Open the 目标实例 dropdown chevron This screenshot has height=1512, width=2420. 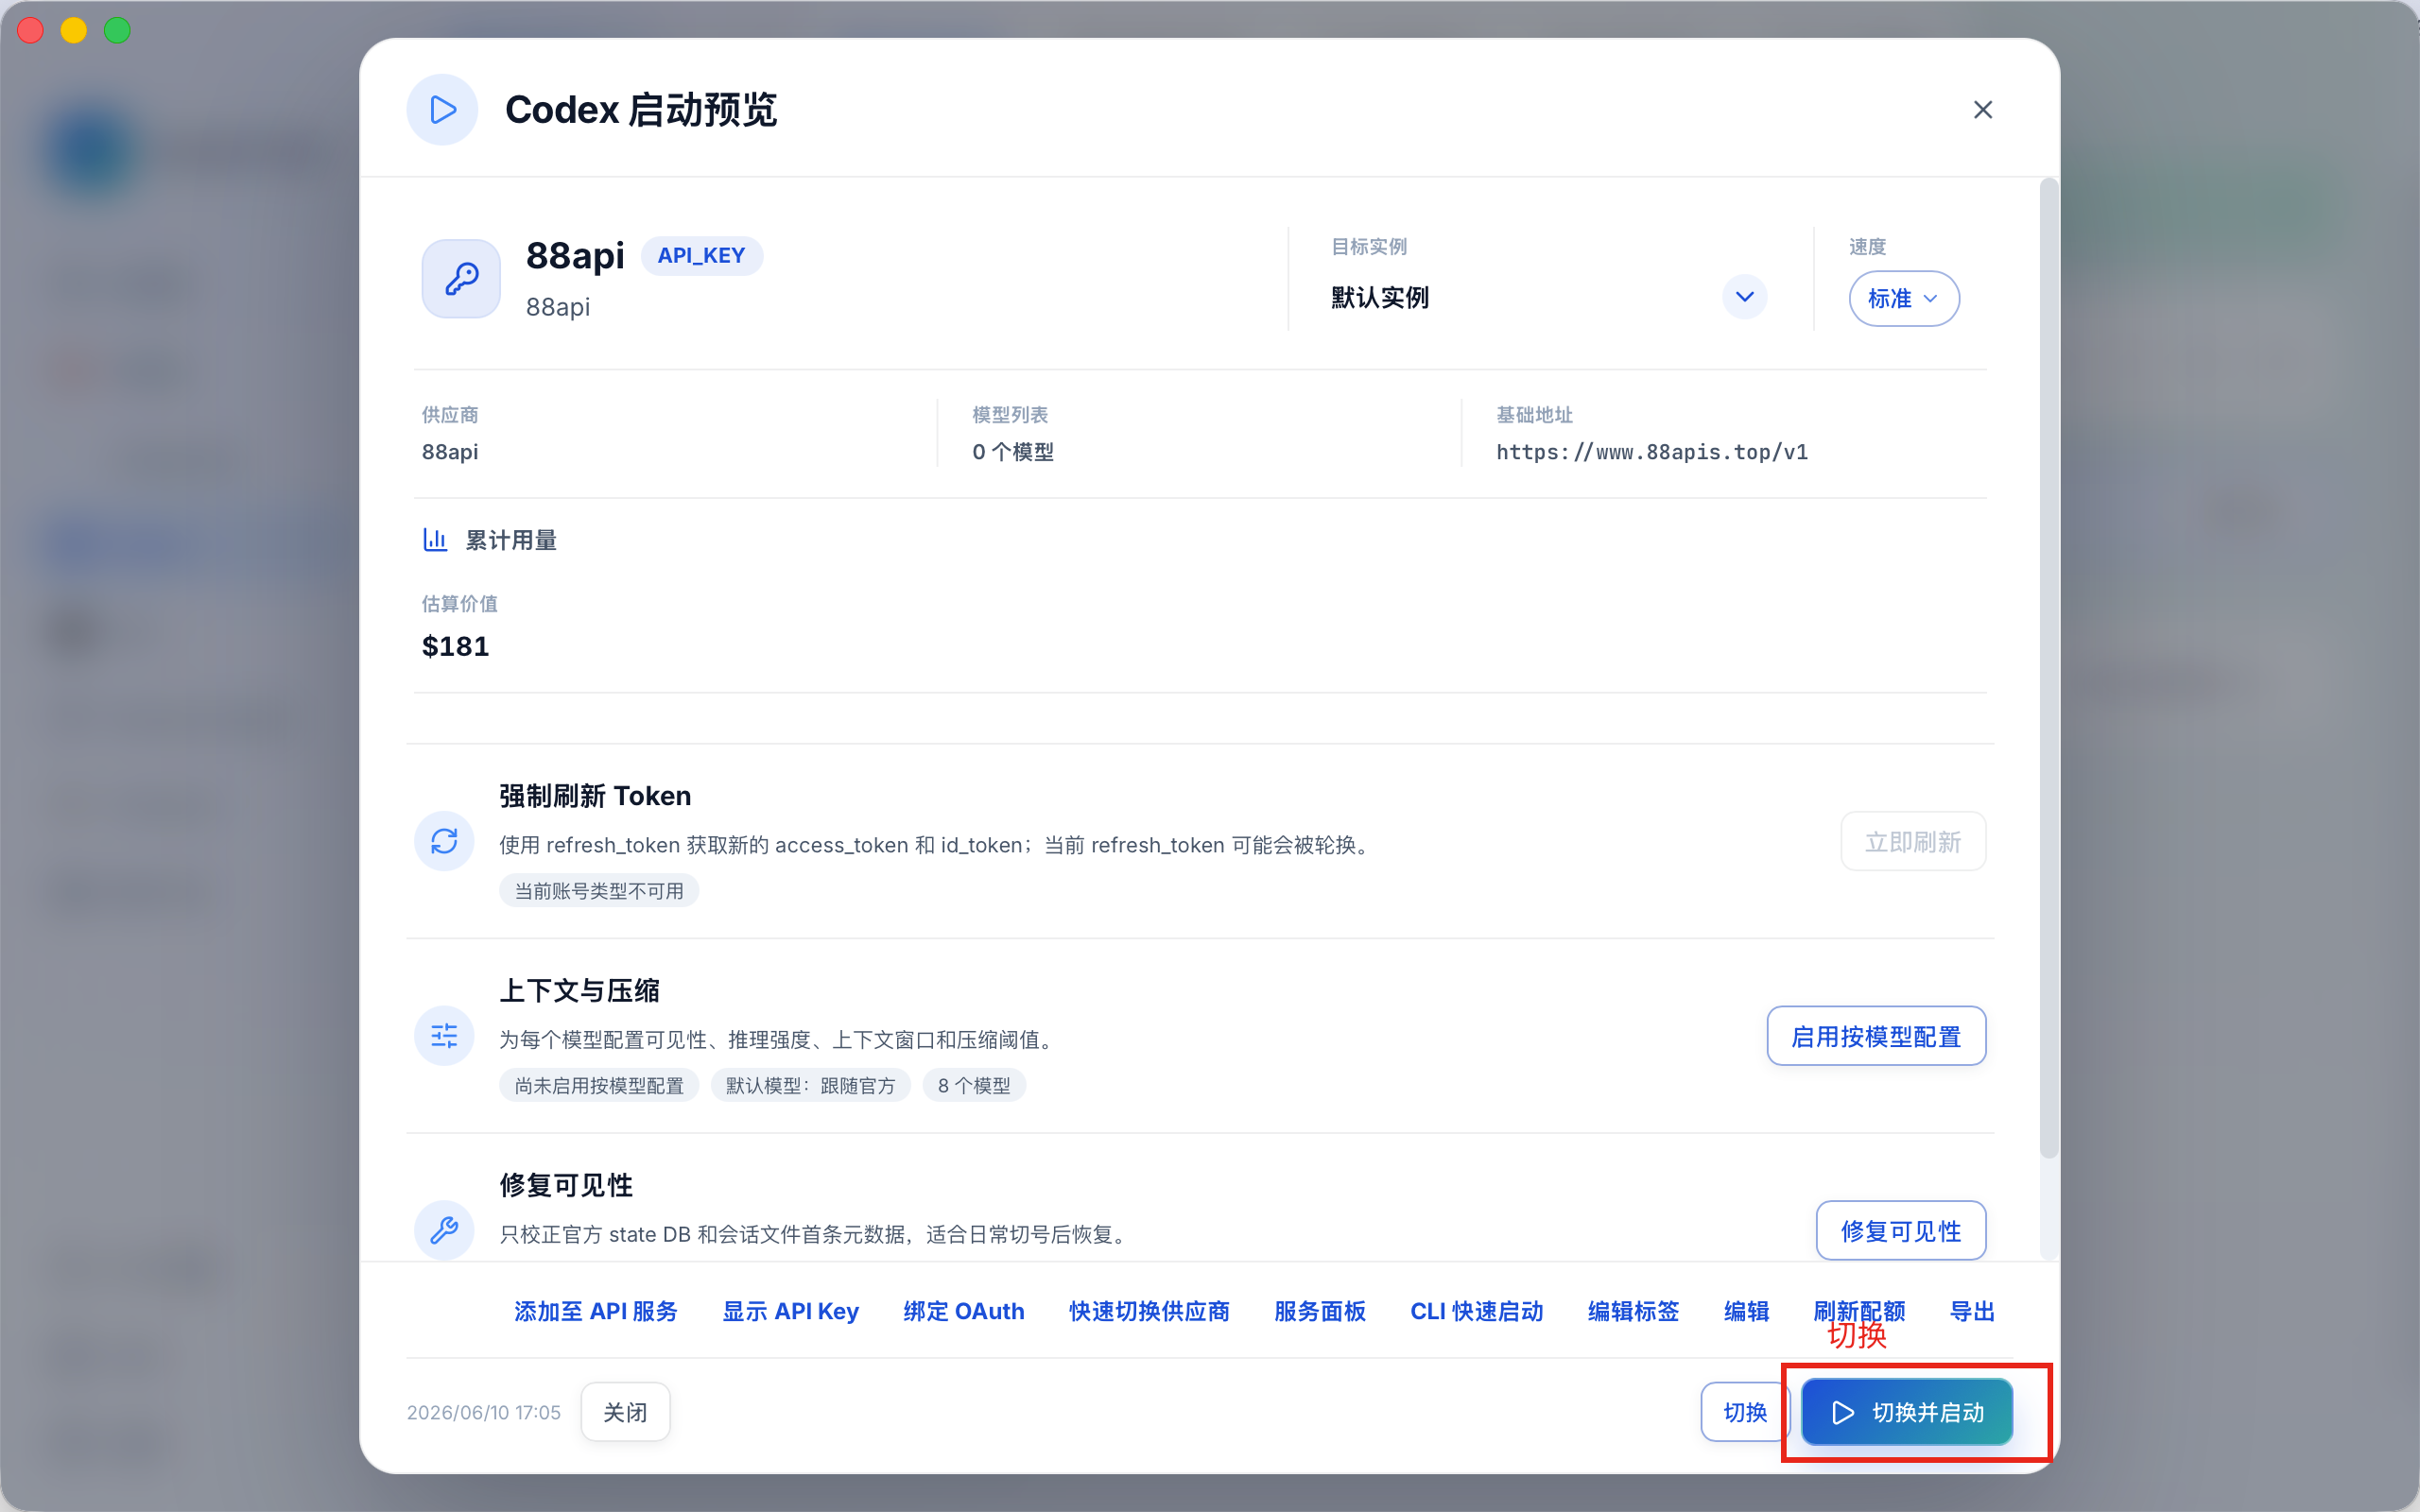(x=1744, y=297)
